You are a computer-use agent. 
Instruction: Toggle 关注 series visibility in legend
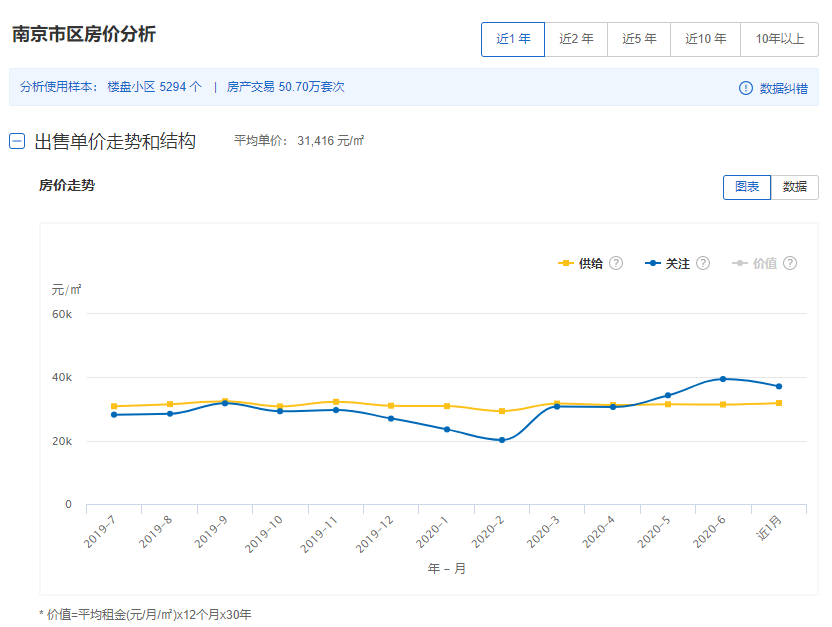[677, 264]
